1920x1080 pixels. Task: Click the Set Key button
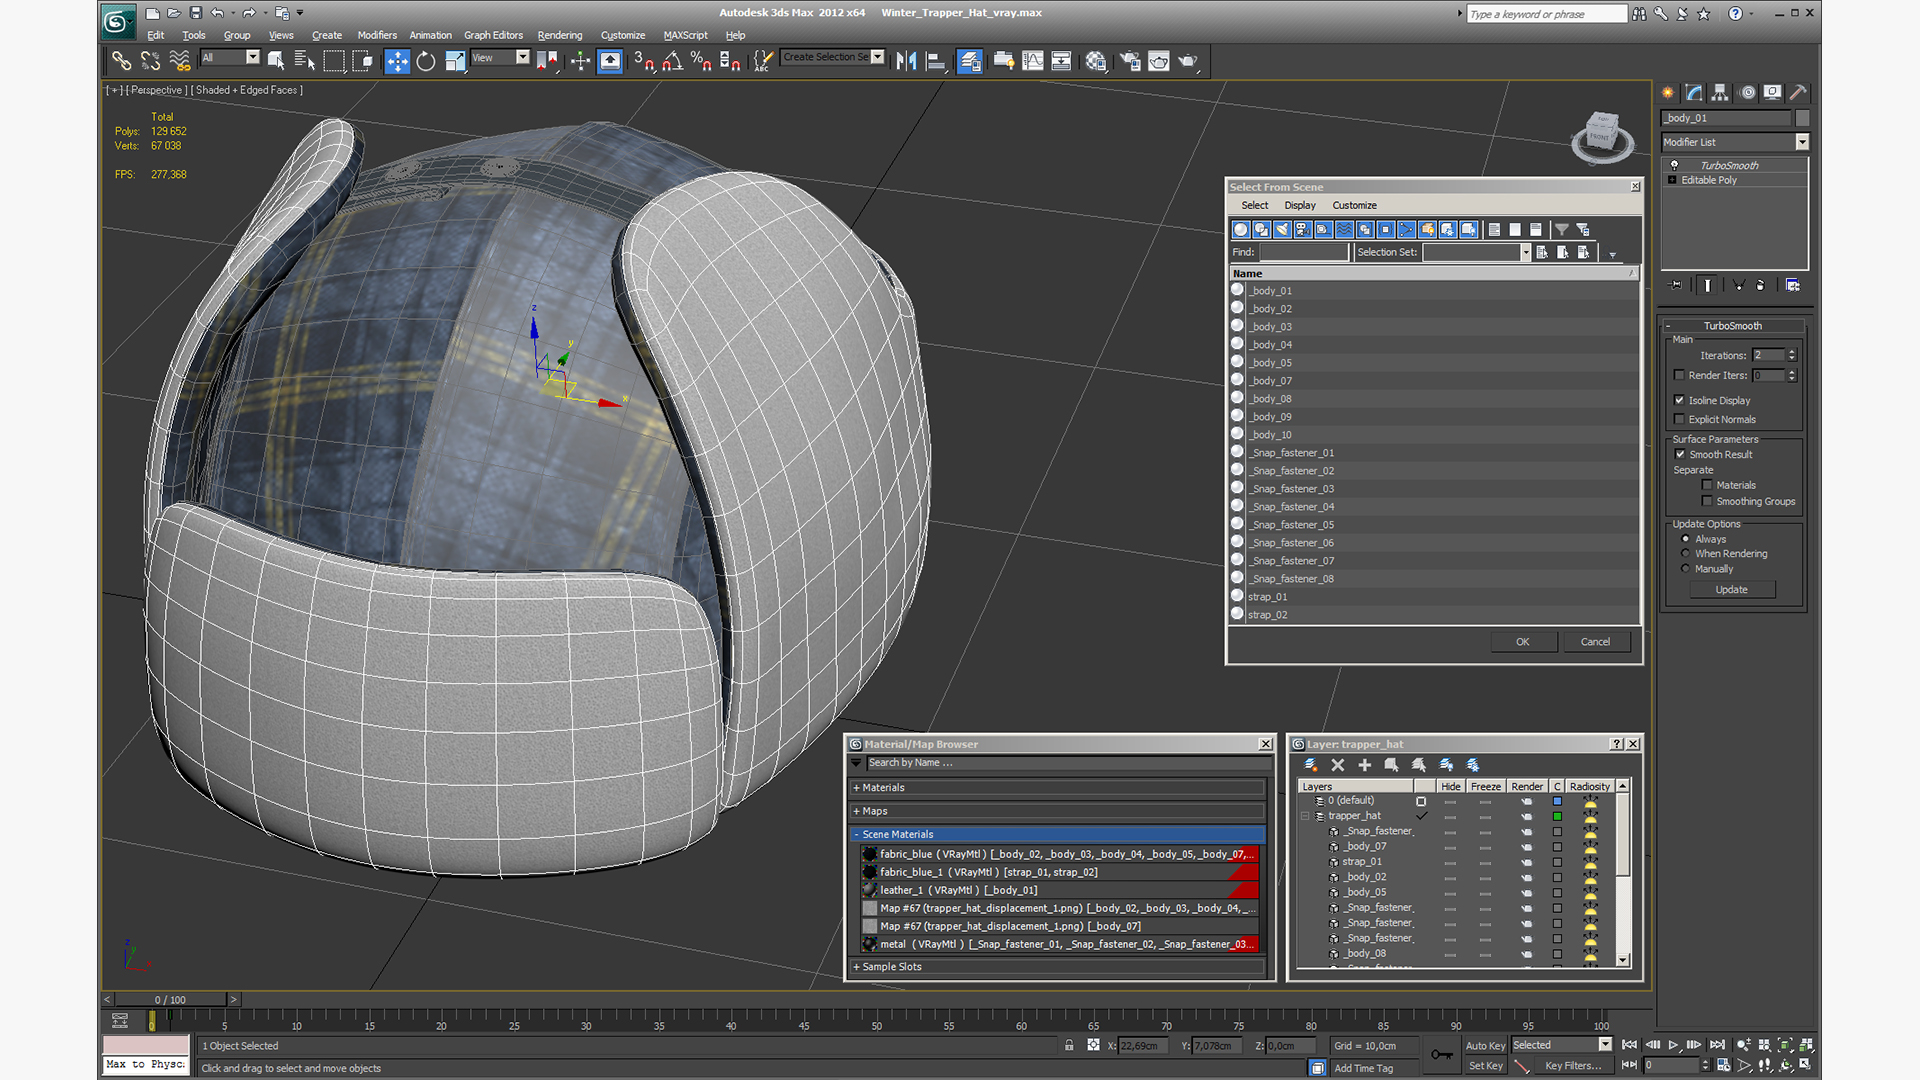point(1485,1066)
